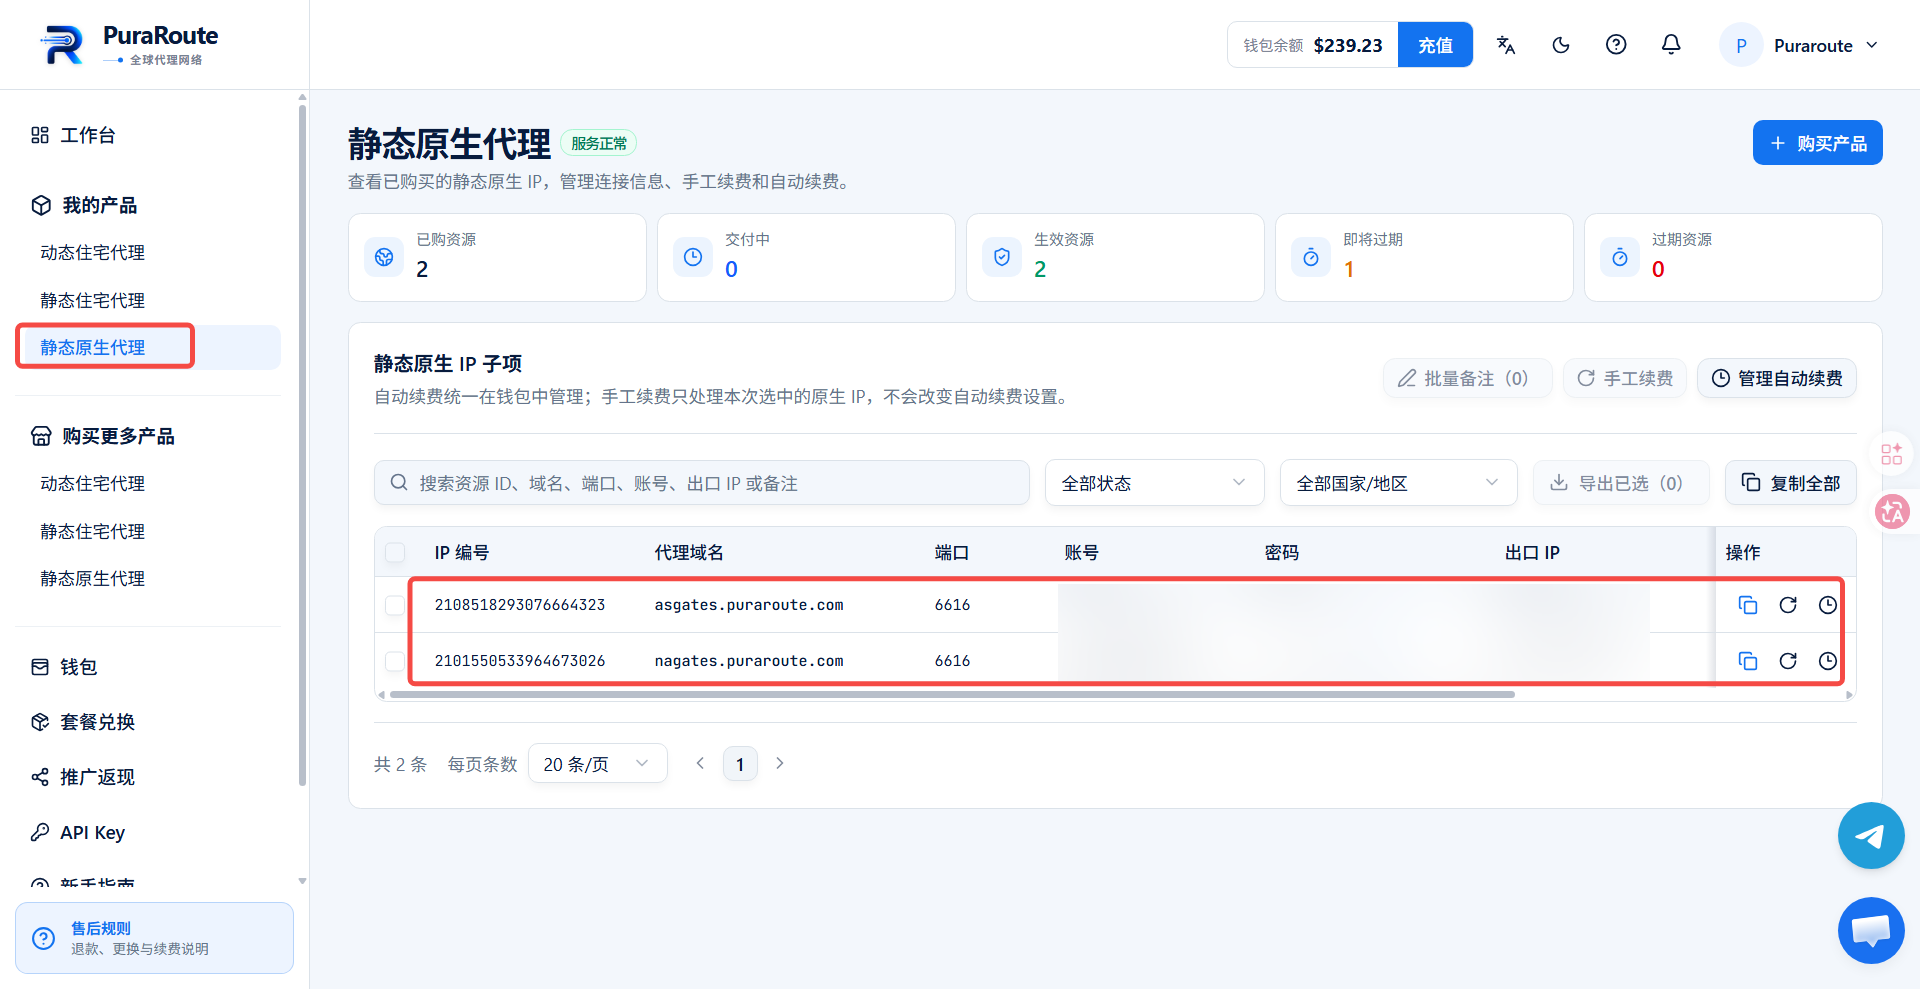Open the notifications bell
Viewport: 1920px width, 989px height.
(1671, 45)
